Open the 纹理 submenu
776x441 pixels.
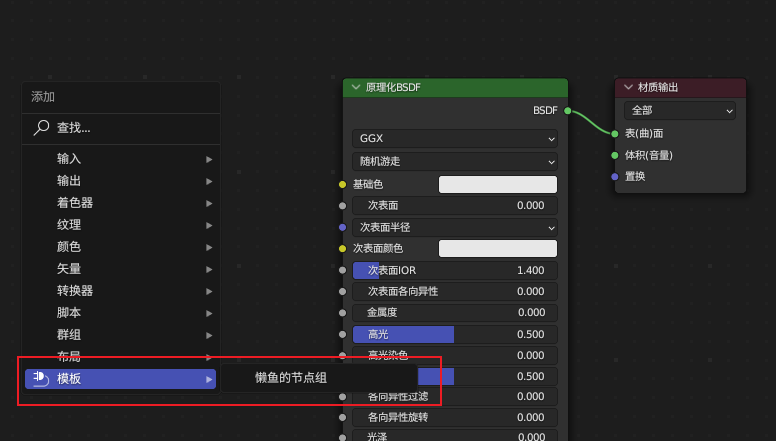pos(121,225)
